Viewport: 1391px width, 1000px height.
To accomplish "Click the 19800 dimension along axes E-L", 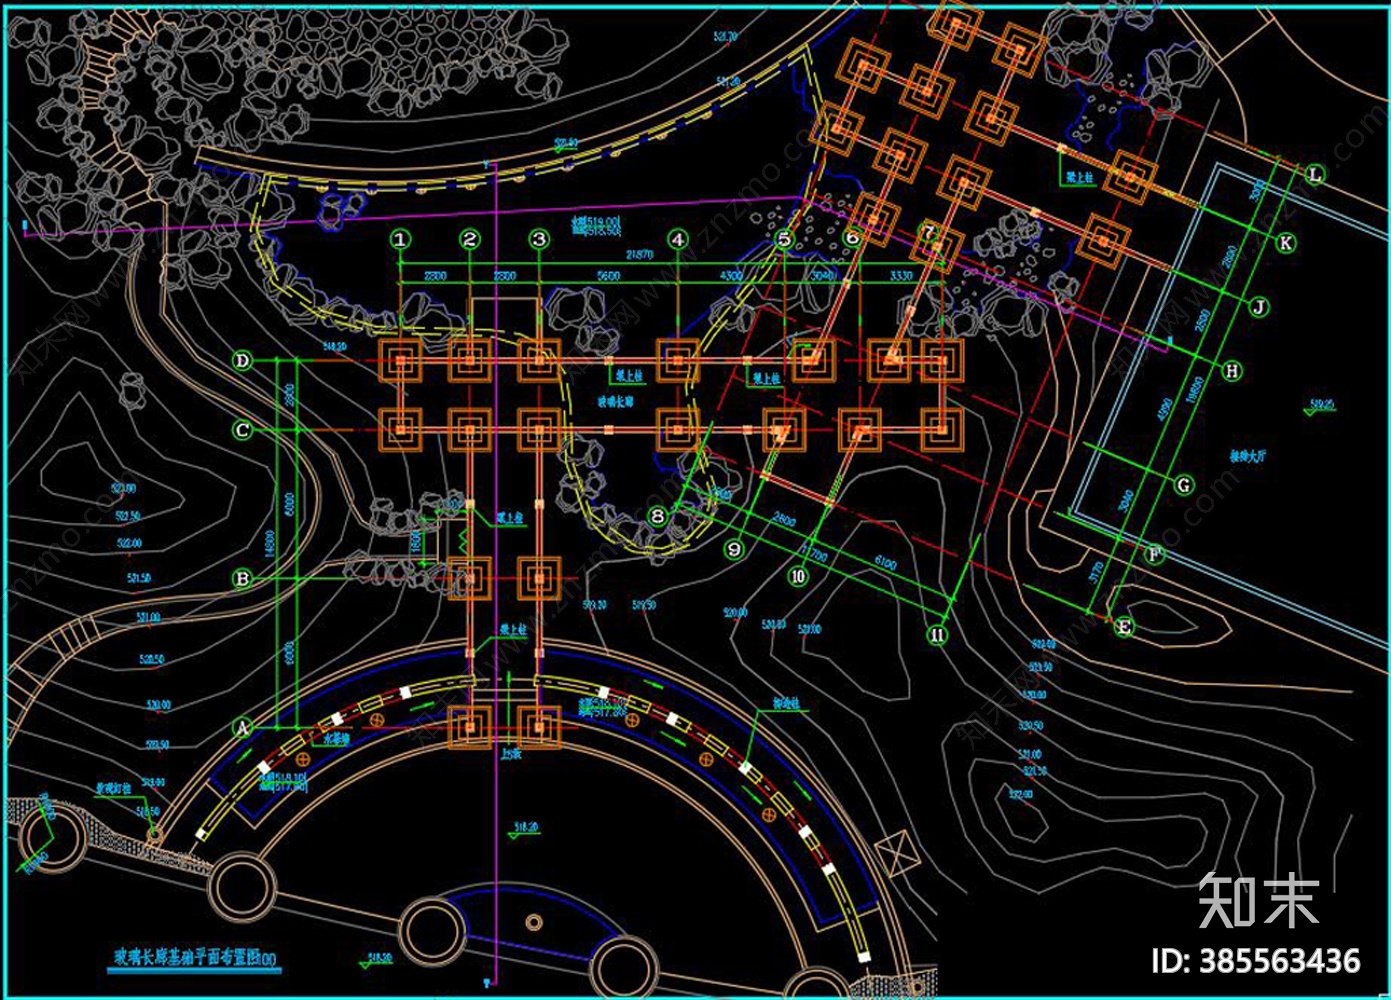I will pos(1193,390).
